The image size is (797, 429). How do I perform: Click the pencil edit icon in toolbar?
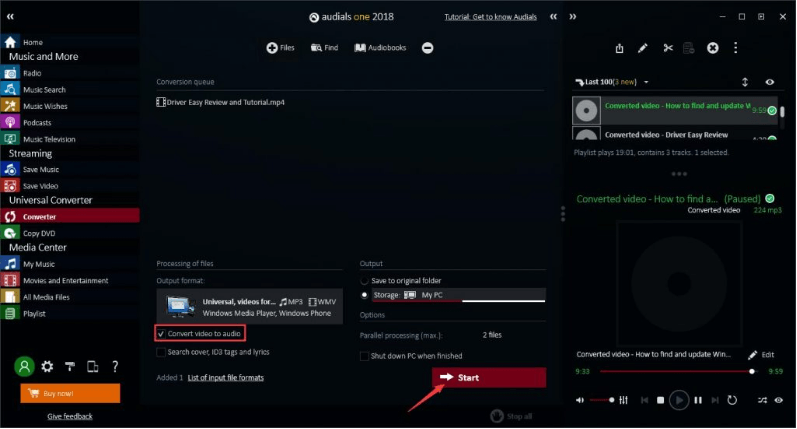point(643,48)
